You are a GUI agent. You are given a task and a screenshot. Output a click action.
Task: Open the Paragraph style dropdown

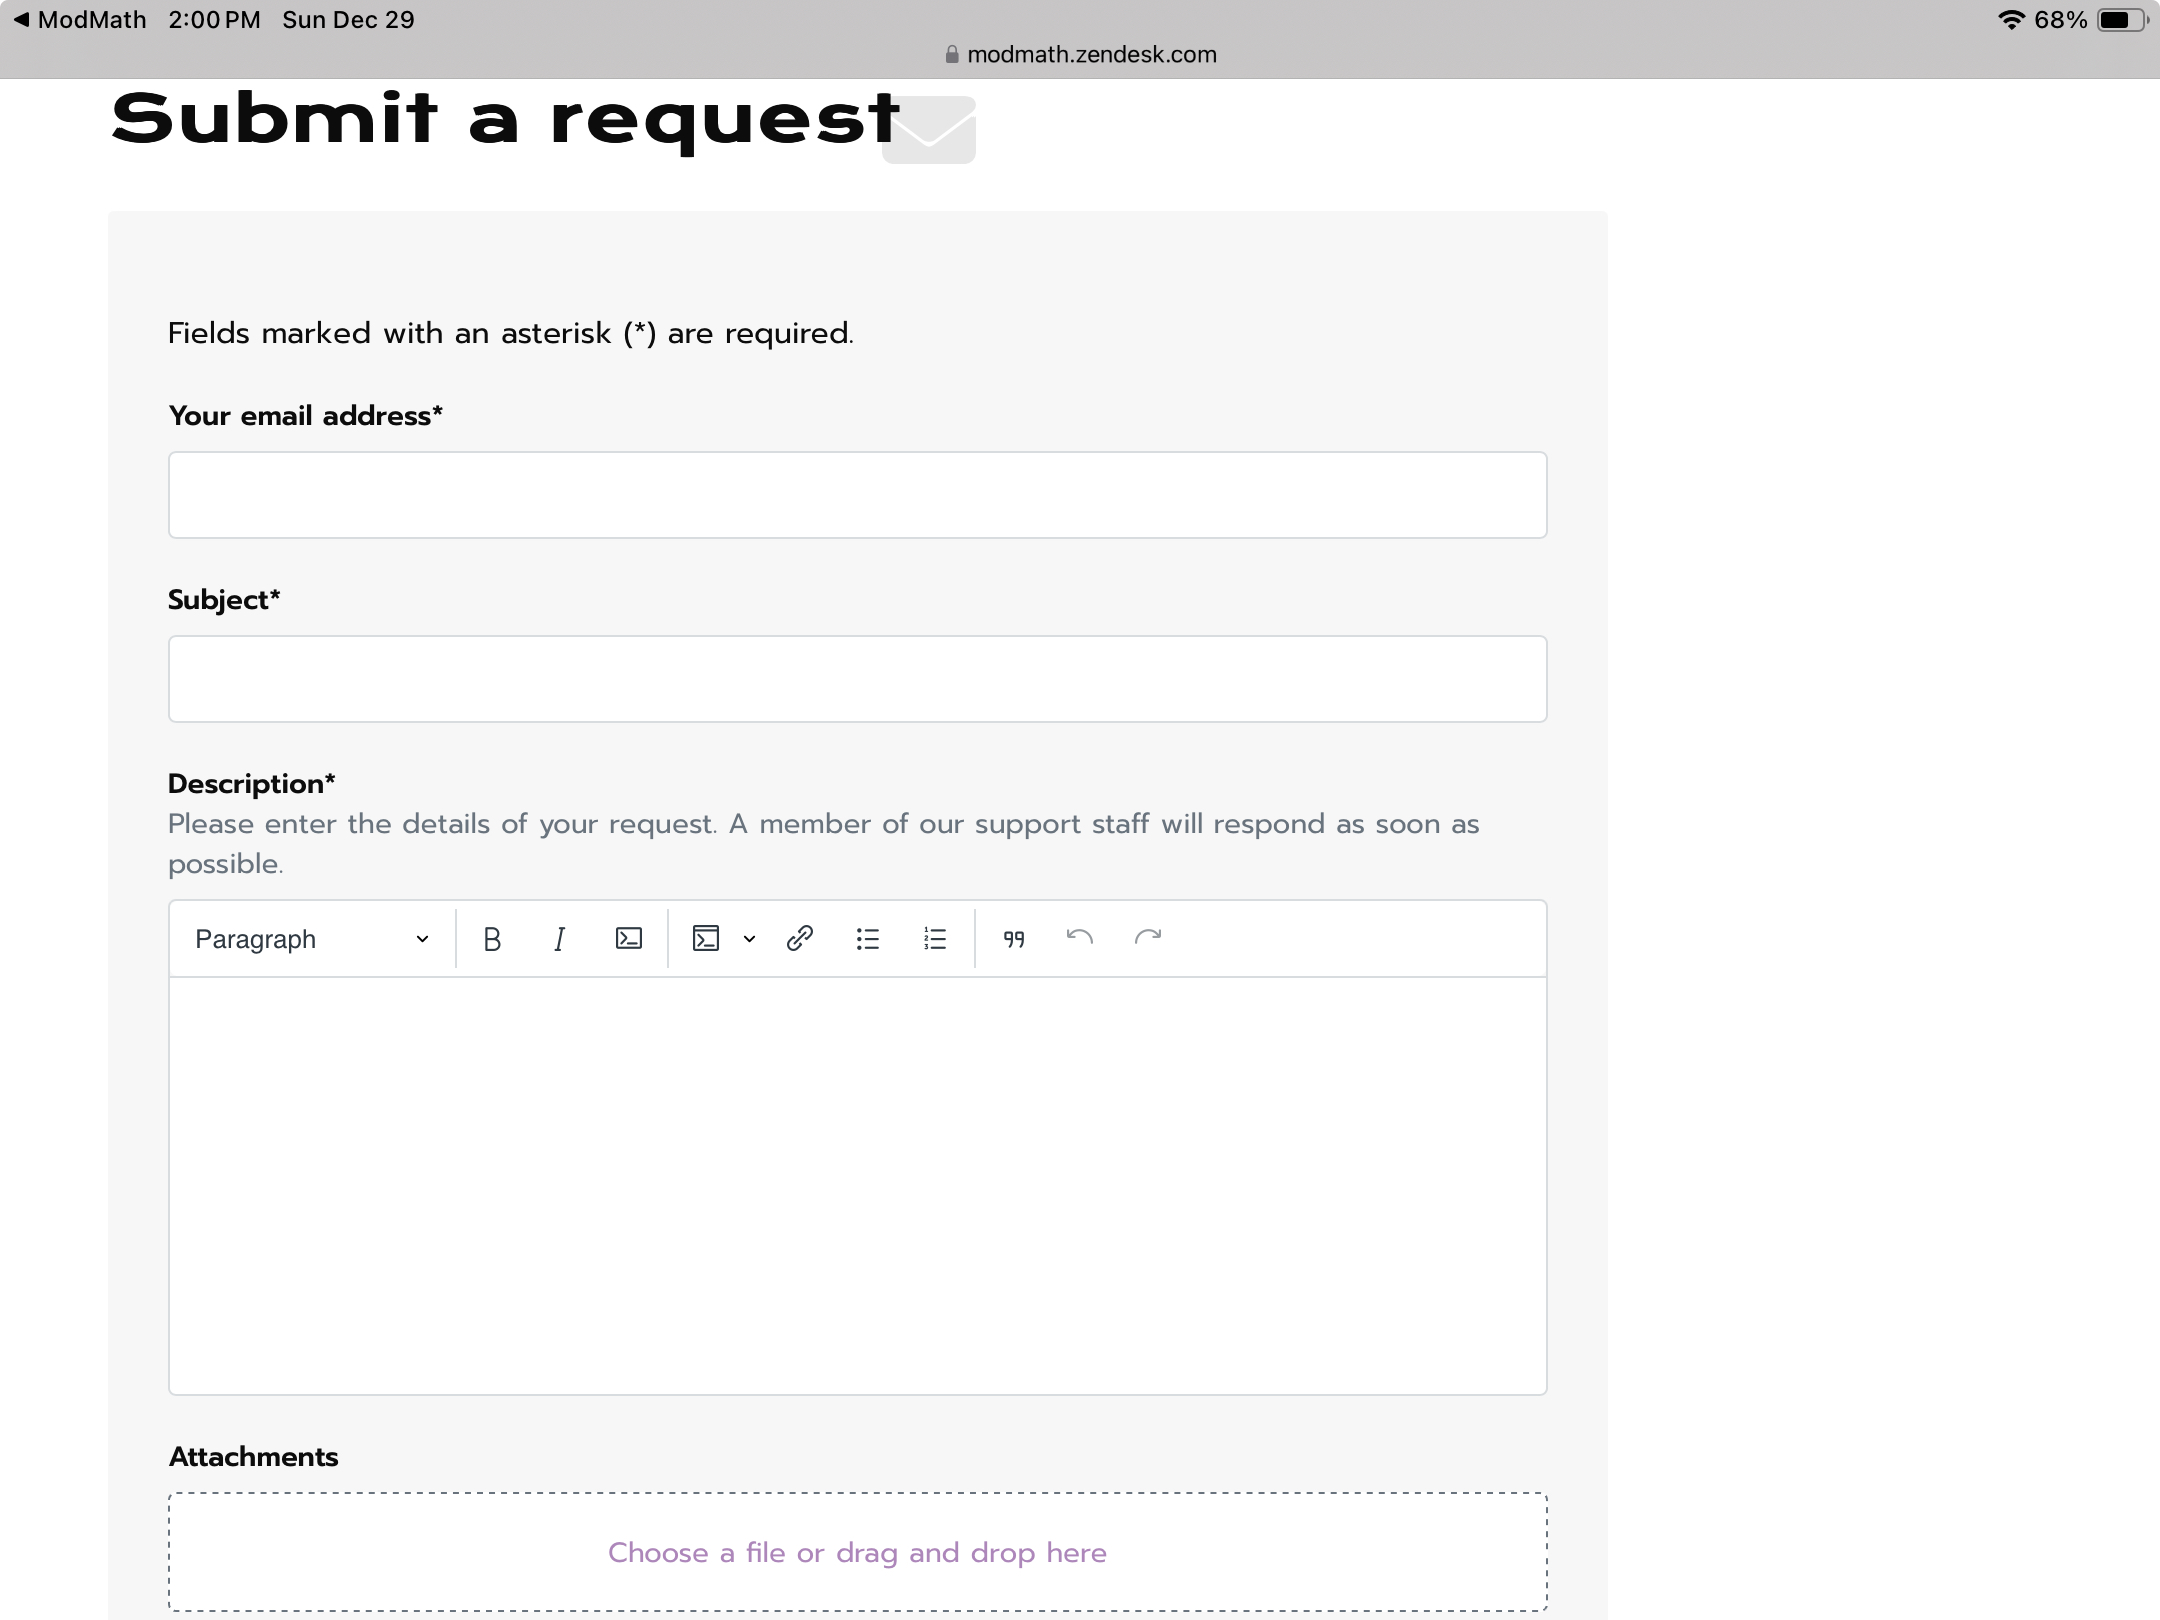(312, 939)
